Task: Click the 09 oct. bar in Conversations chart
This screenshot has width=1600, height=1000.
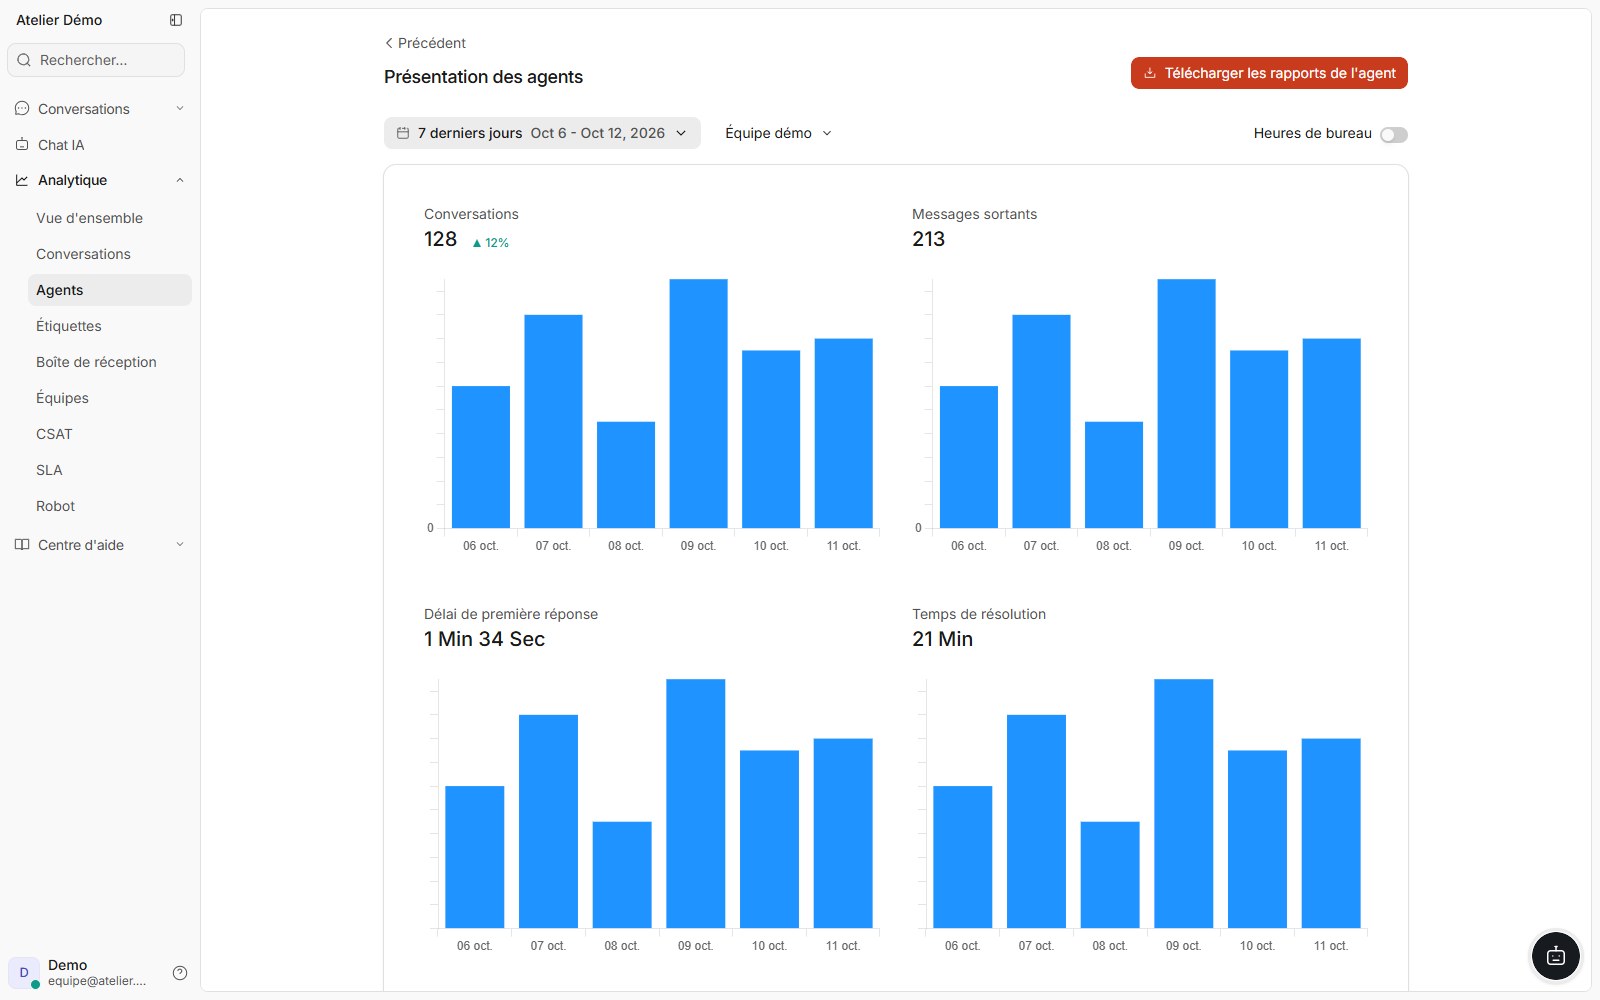Action: click(698, 403)
